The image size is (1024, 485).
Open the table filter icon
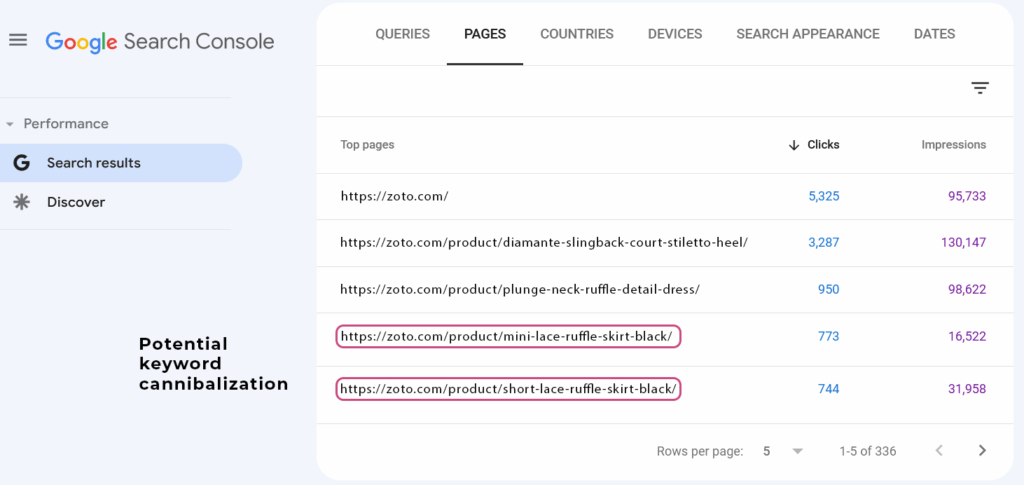point(980,88)
